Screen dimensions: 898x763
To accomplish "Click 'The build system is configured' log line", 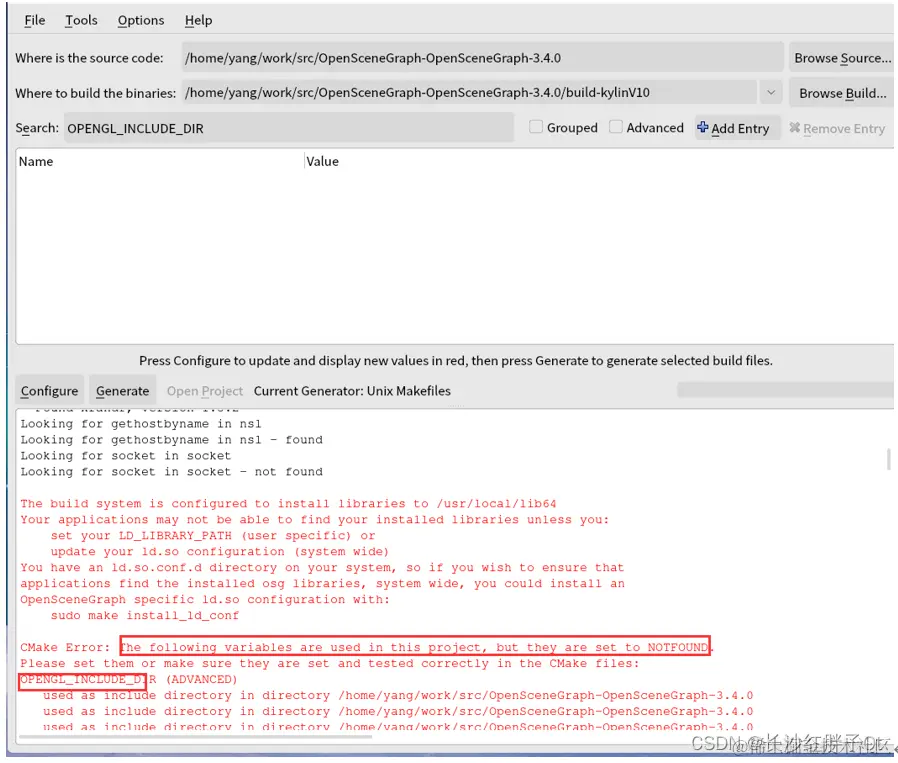I will click(x=288, y=504).
